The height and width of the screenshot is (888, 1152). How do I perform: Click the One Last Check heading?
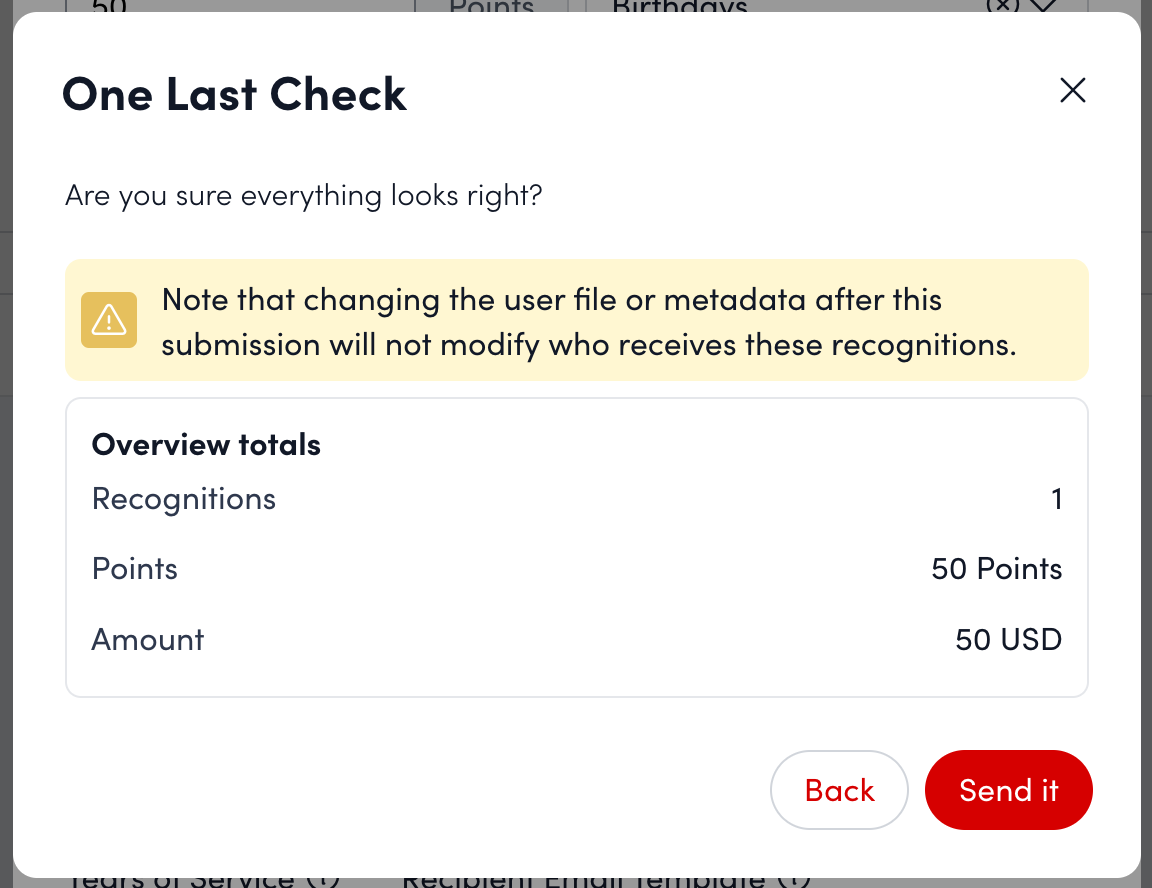coord(234,95)
